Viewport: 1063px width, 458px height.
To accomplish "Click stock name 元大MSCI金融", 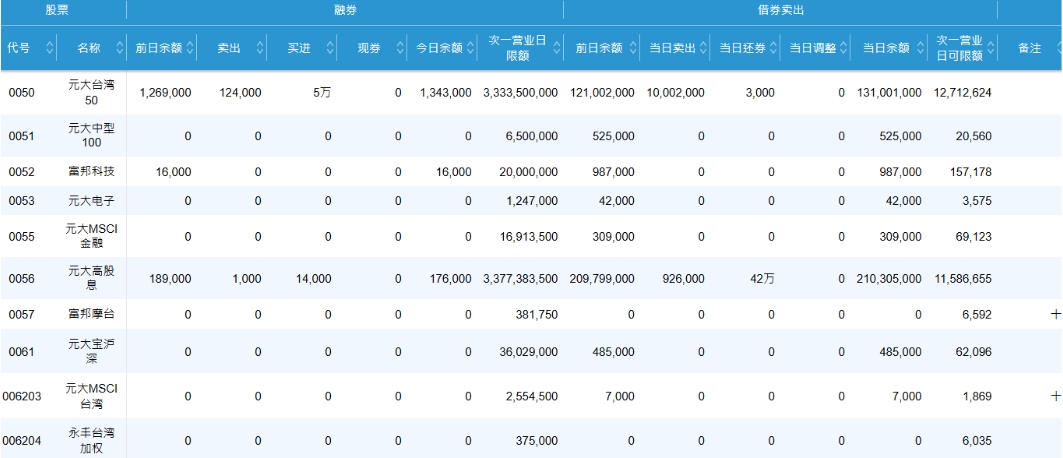I will click(92, 236).
